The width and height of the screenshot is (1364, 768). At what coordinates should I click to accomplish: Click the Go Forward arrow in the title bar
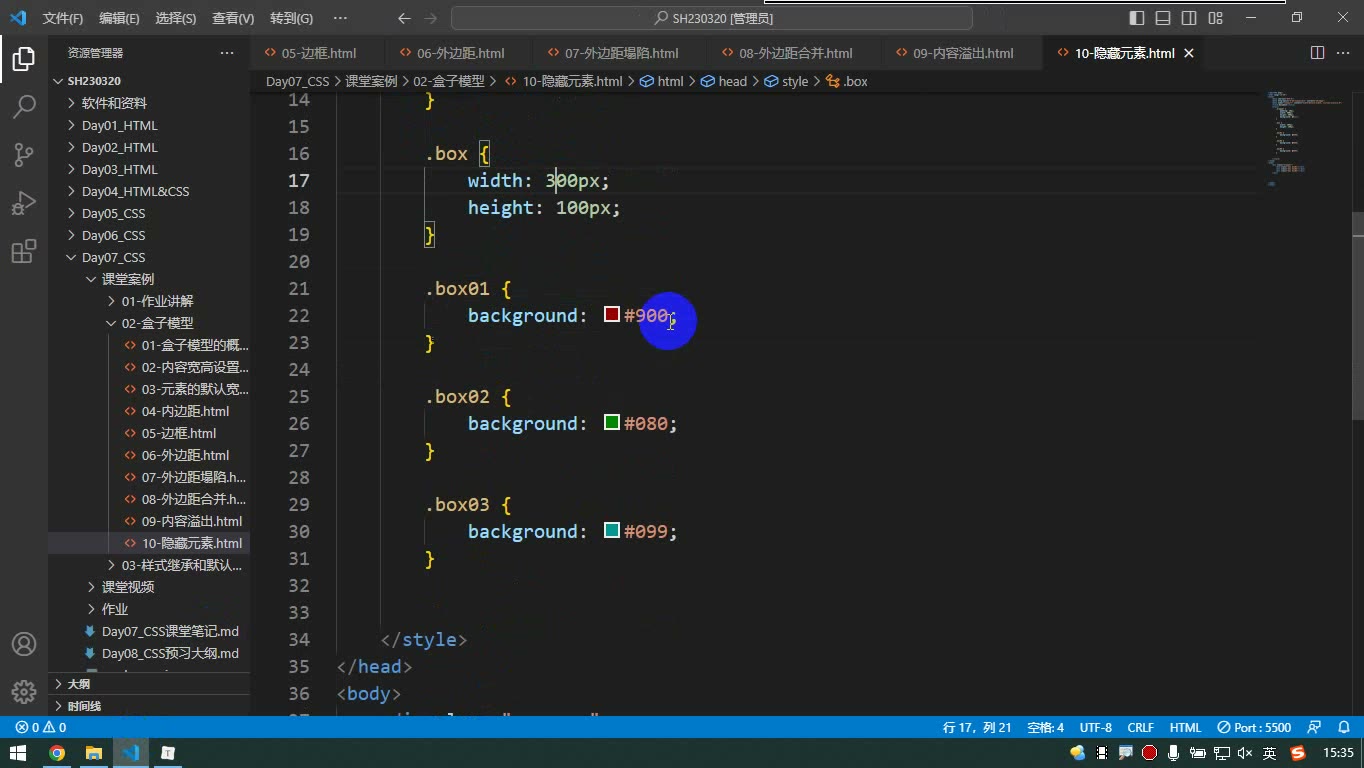430,18
